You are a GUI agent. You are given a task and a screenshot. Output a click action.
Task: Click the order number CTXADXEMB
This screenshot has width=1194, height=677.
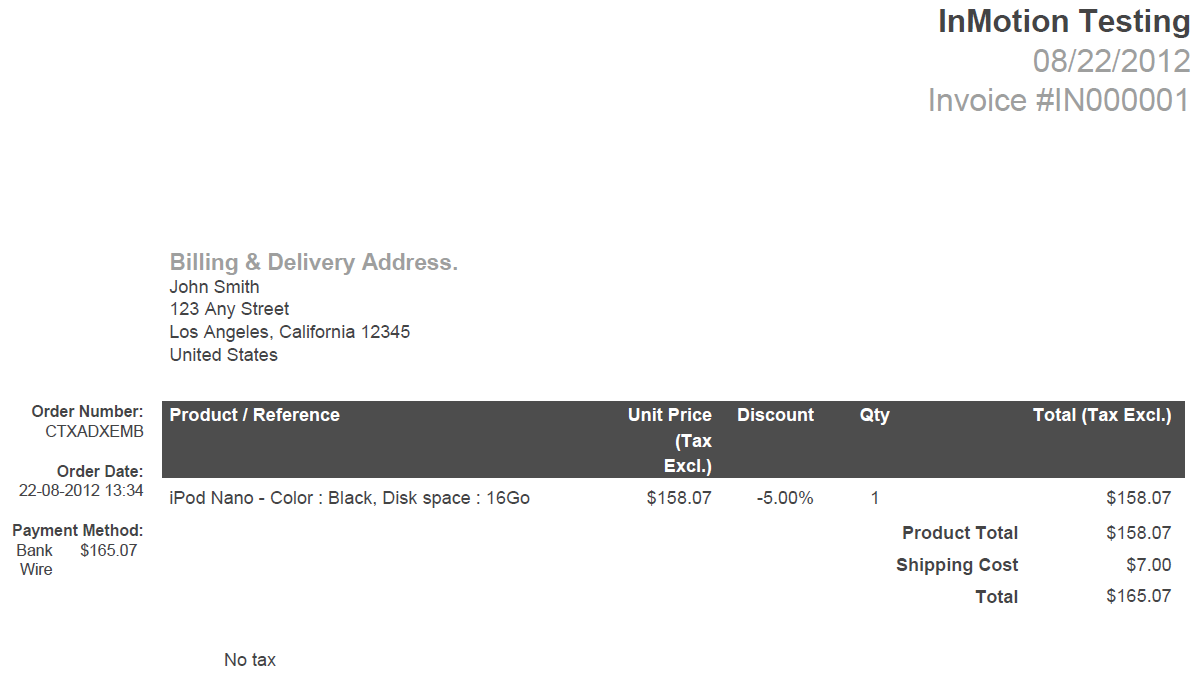click(94, 431)
